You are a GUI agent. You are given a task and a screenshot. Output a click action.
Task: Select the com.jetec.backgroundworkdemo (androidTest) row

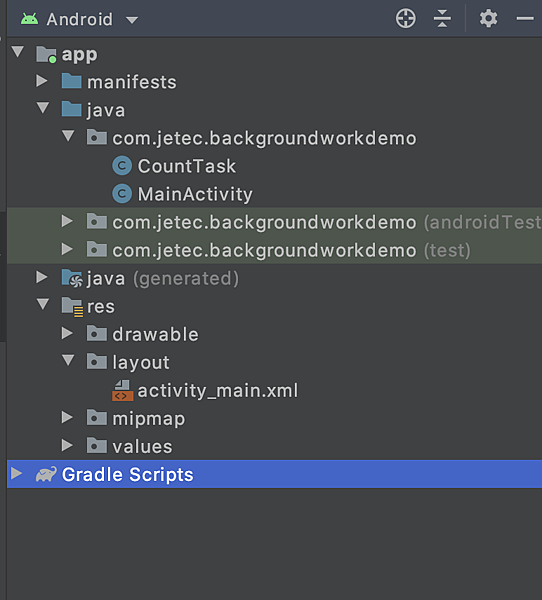274,222
